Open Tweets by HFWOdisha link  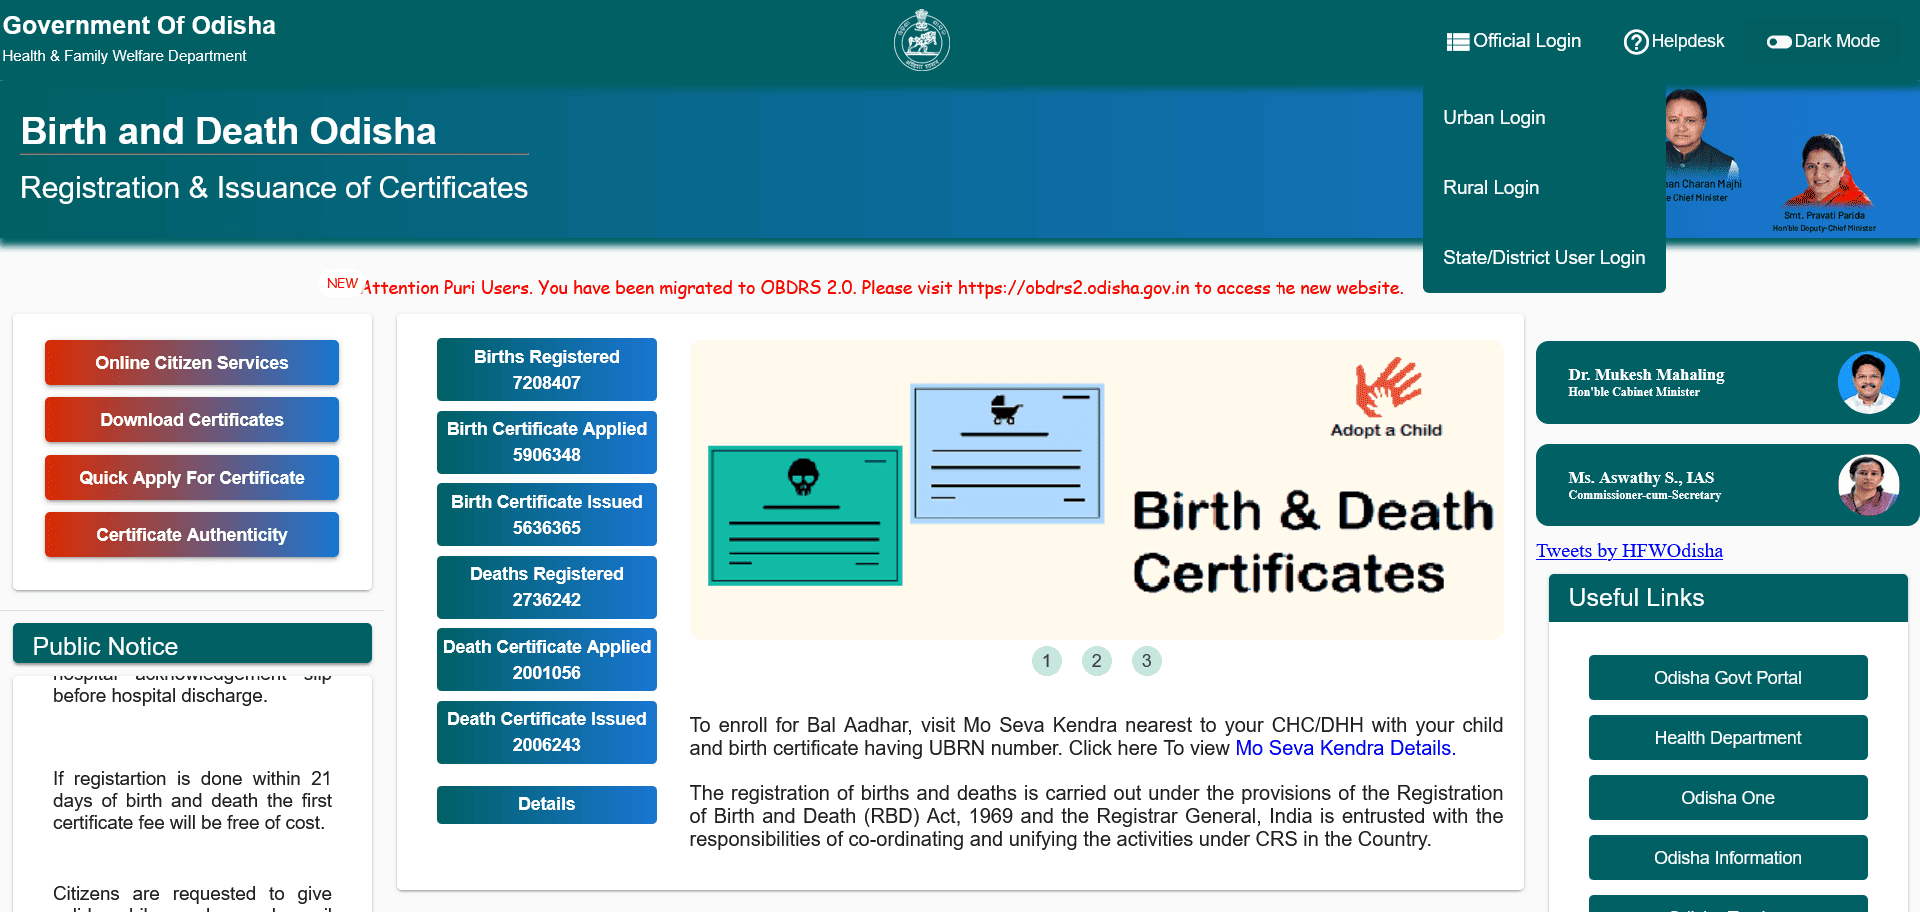pyautogui.click(x=1628, y=551)
